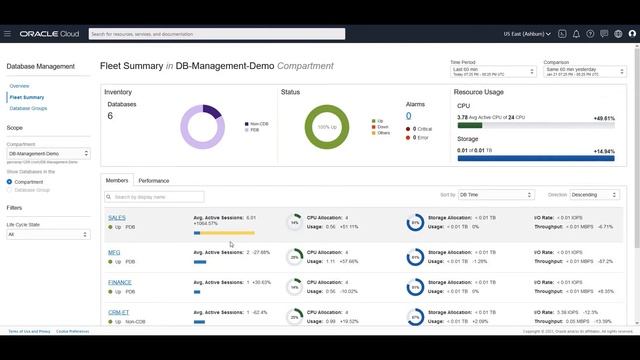
Task: Open the CRM-ET database link
Action: pyautogui.click(x=118, y=312)
